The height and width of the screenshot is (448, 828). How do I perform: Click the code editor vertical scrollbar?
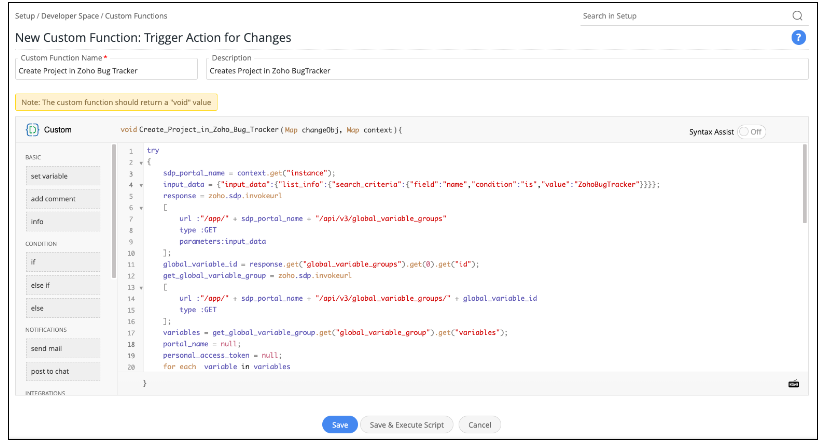pos(805,183)
